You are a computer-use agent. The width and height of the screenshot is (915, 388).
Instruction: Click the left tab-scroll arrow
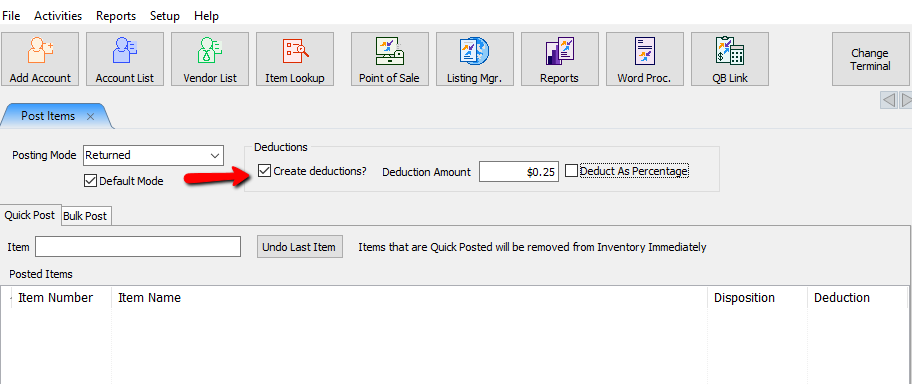point(889,101)
